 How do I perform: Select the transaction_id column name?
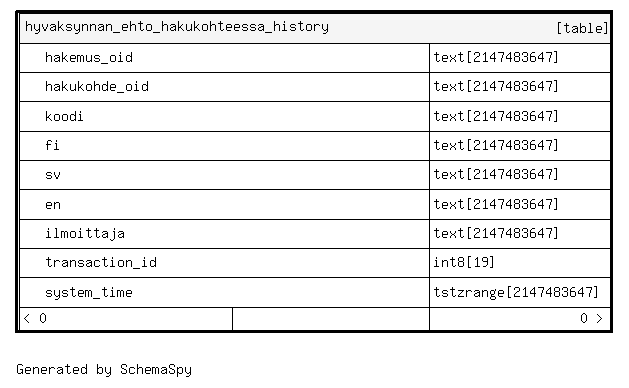[101, 262]
